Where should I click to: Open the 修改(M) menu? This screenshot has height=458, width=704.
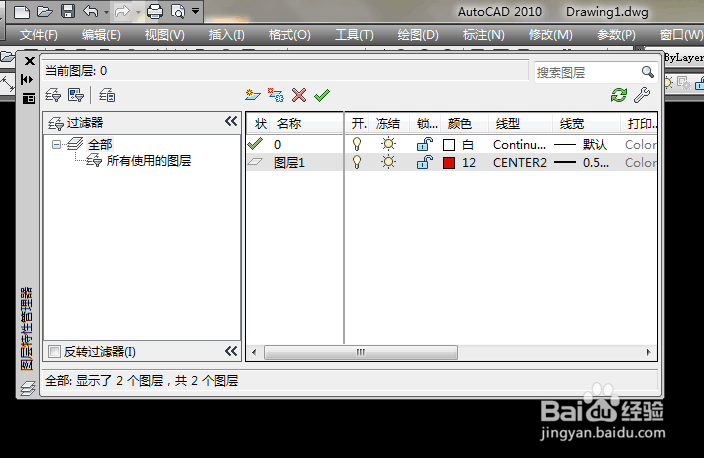coord(550,35)
